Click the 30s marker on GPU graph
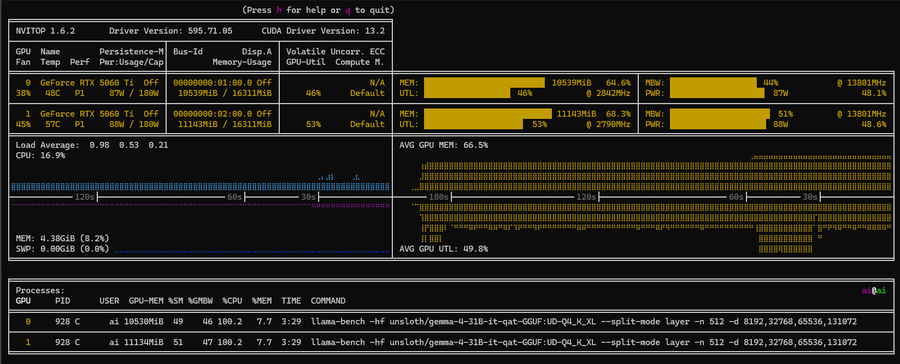This screenshot has width=900, height=364. pyautogui.click(x=810, y=196)
